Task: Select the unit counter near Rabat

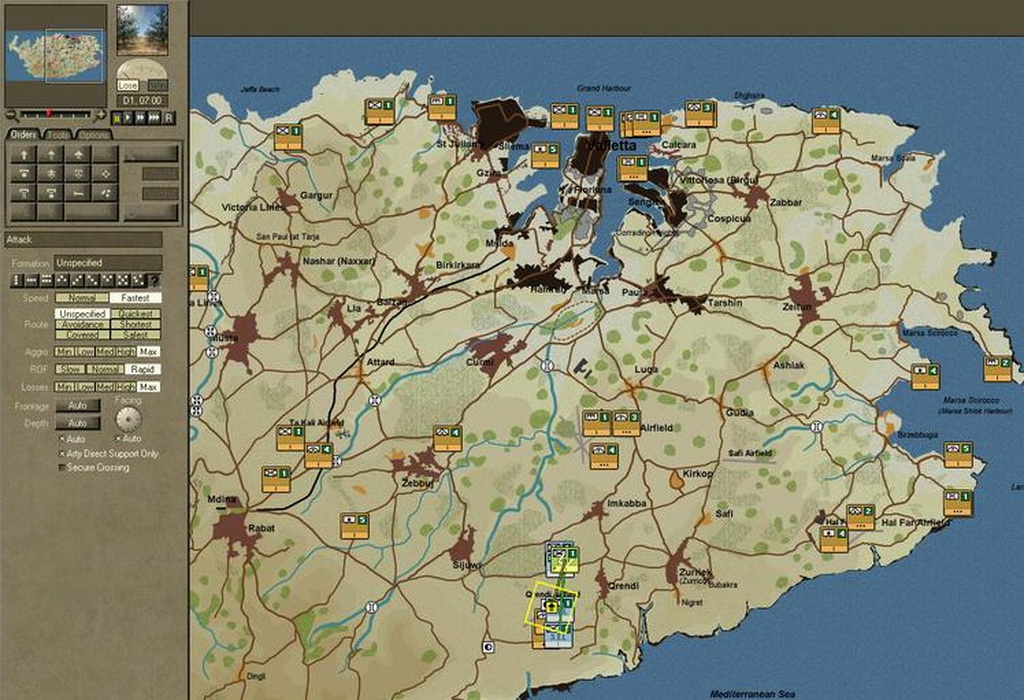Action: [x=276, y=479]
